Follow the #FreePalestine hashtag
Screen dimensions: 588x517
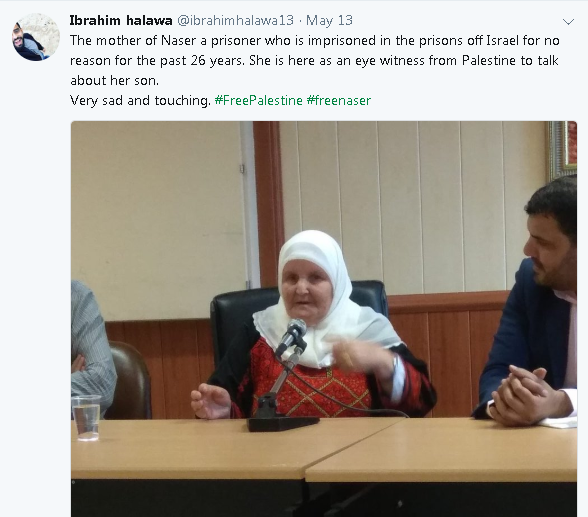click(x=258, y=100)
